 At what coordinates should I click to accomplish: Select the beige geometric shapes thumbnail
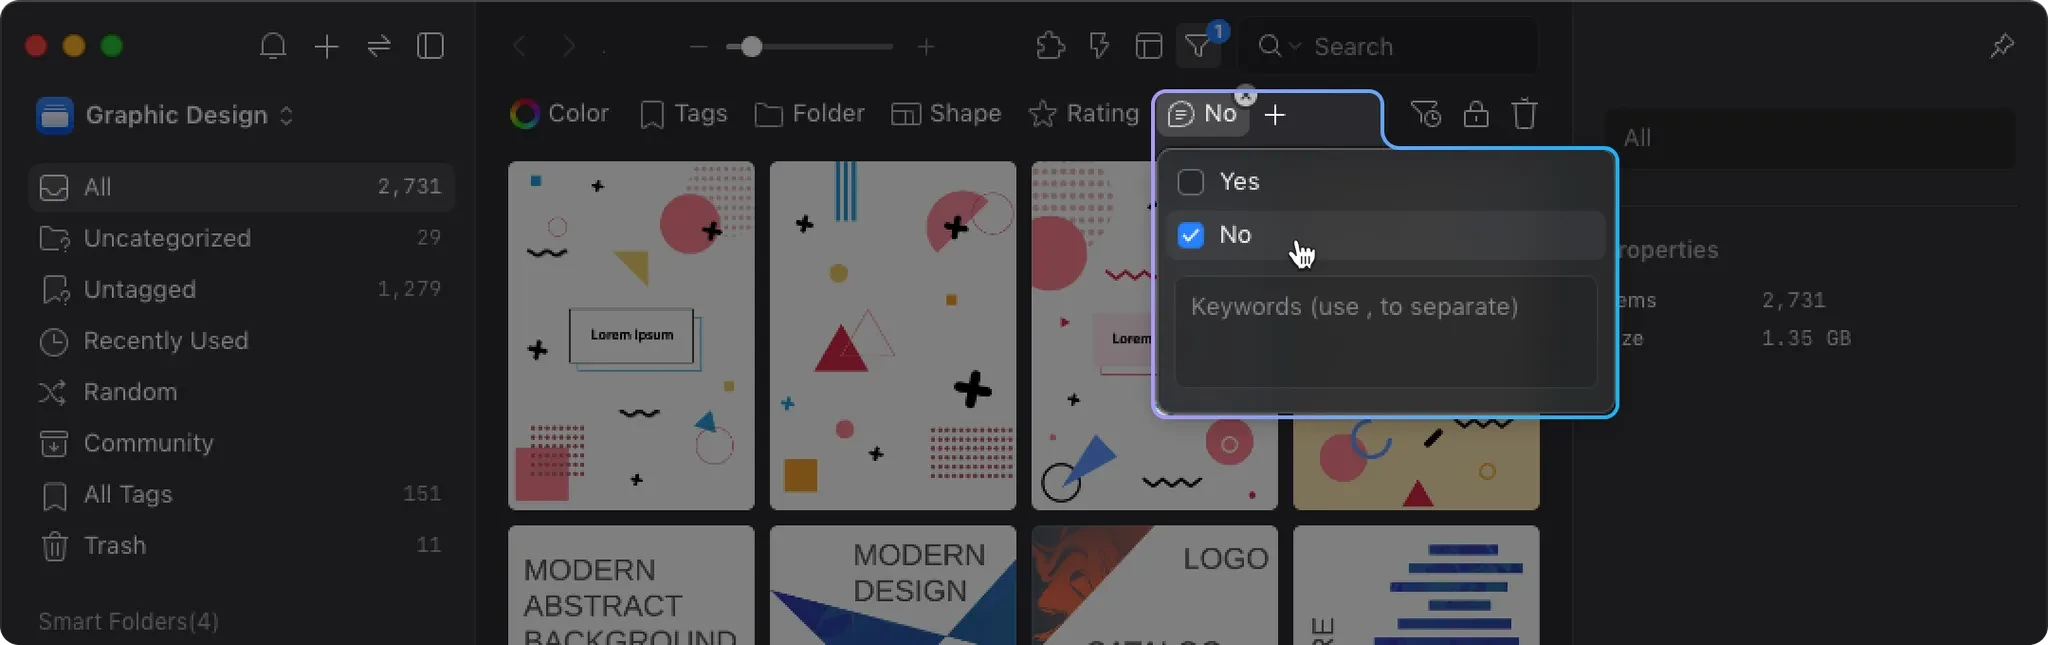pyautogui.click(x=1416, y=464)
